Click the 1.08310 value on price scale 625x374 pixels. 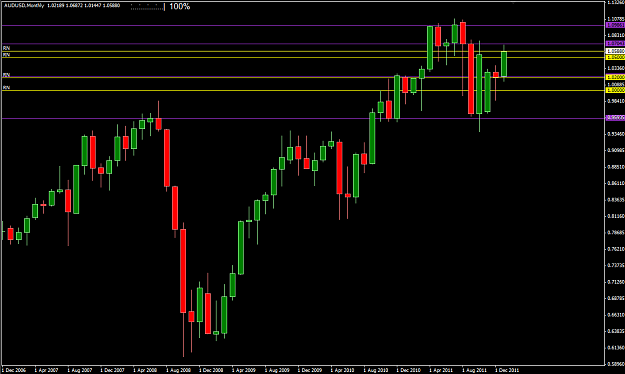[x=615, y=35]
